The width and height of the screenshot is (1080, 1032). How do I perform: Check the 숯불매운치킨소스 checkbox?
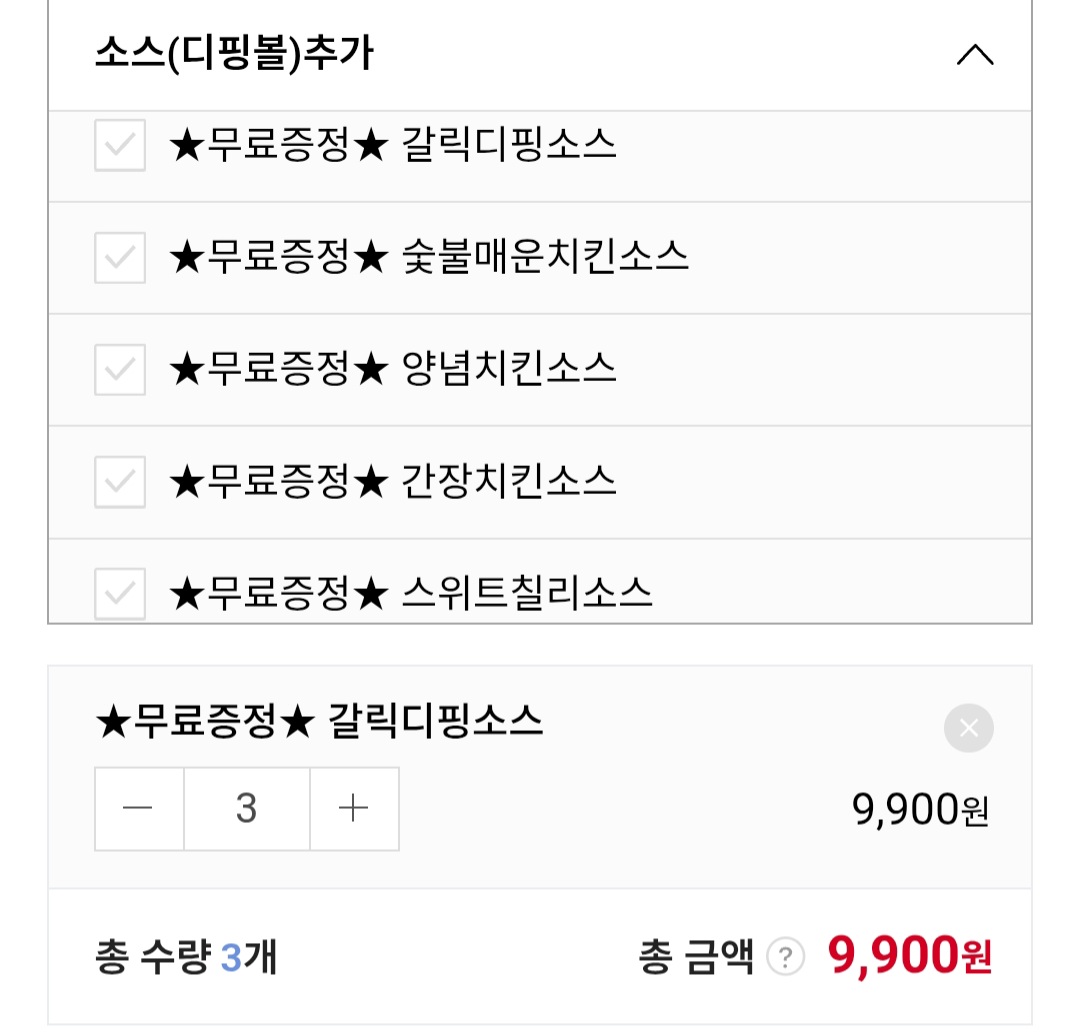tap(120, 258)
